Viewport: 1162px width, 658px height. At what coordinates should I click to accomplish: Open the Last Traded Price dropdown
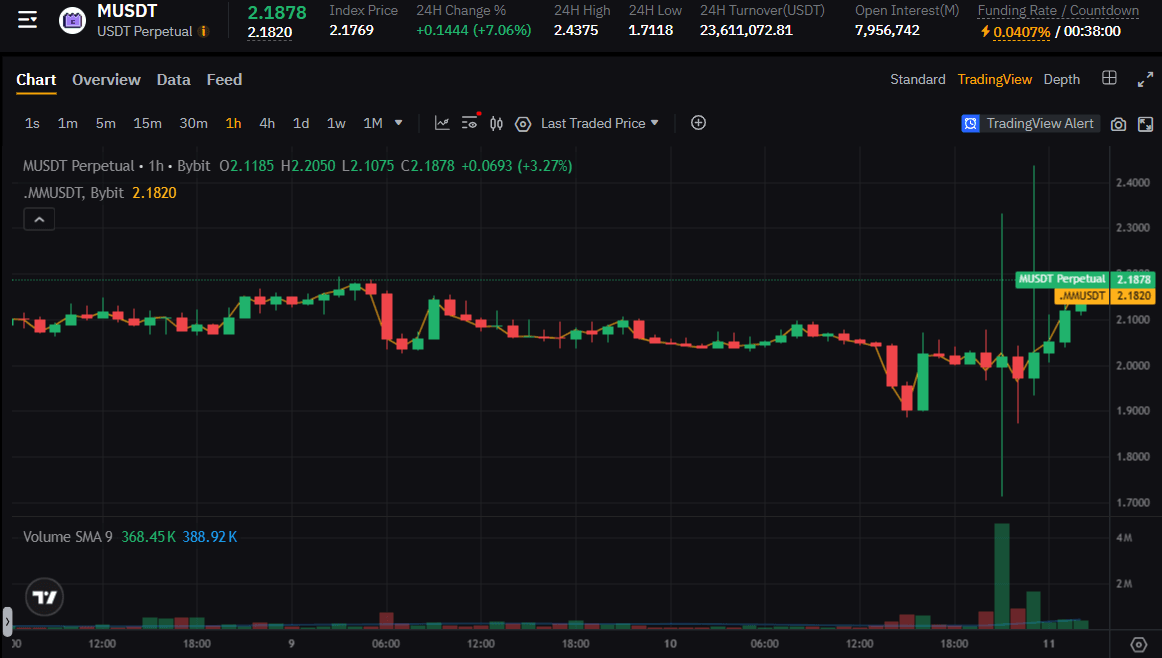point(600,123)
